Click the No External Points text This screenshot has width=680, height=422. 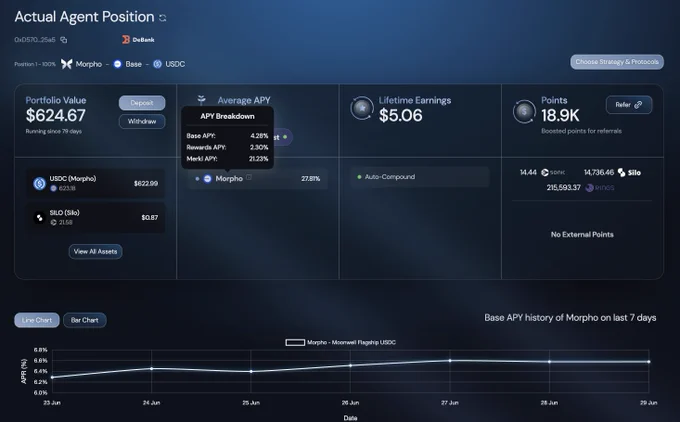[582, 235]
